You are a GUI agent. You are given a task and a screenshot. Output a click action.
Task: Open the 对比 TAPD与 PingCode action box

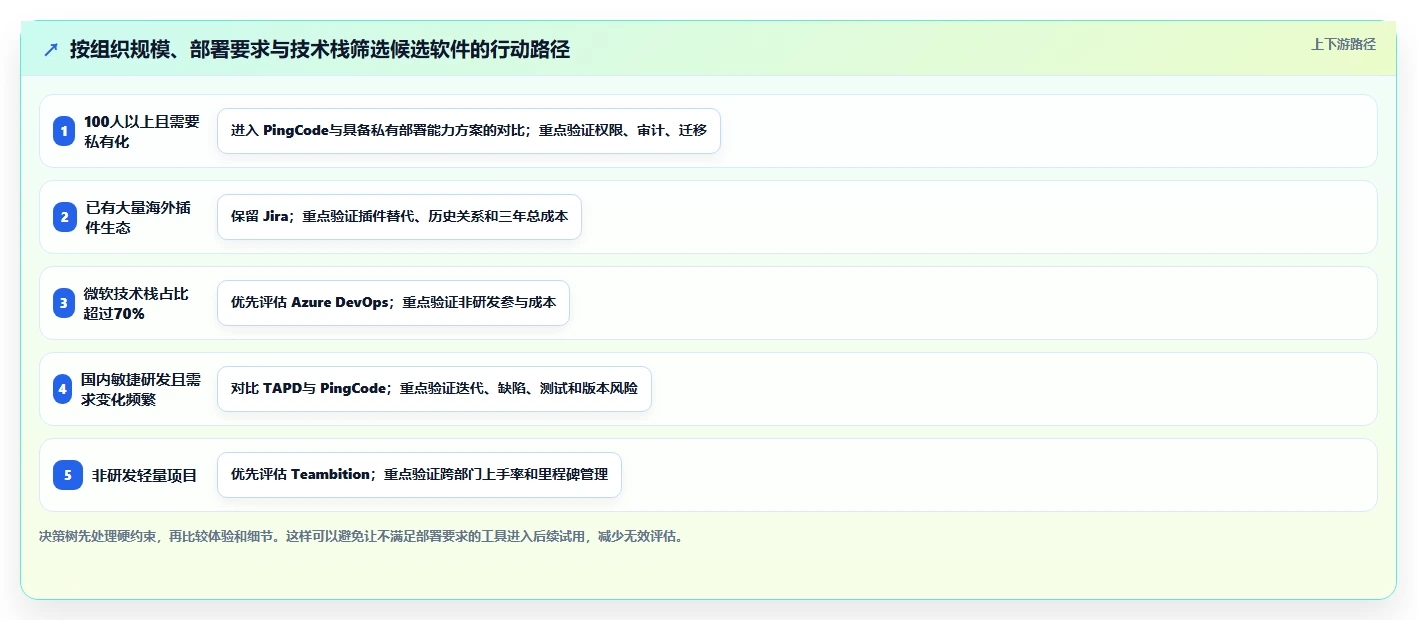[434, 389]
